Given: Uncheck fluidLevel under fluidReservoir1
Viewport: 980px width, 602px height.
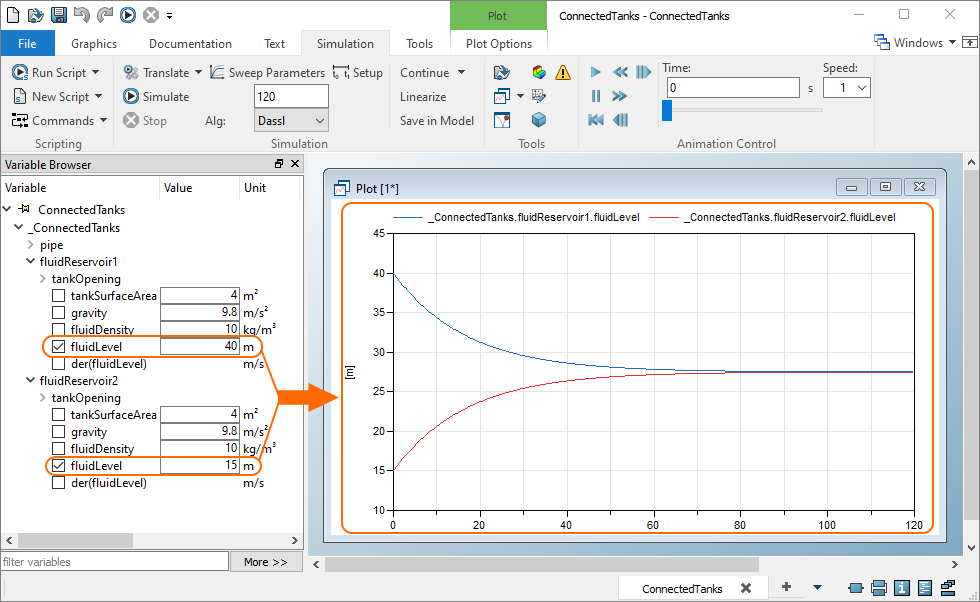Looking at the screenshot, I should [x=59, y=347].
